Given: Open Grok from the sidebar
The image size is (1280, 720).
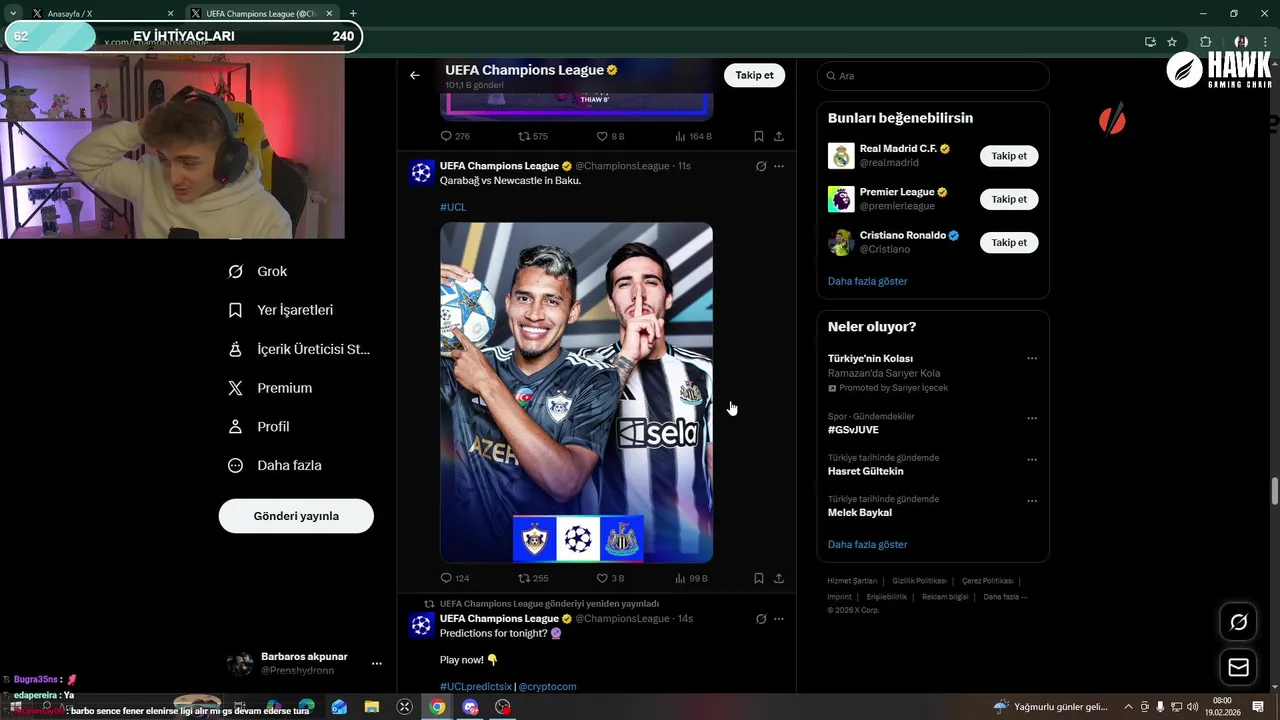Looking at the screenshot, I should tap(258, 271).
